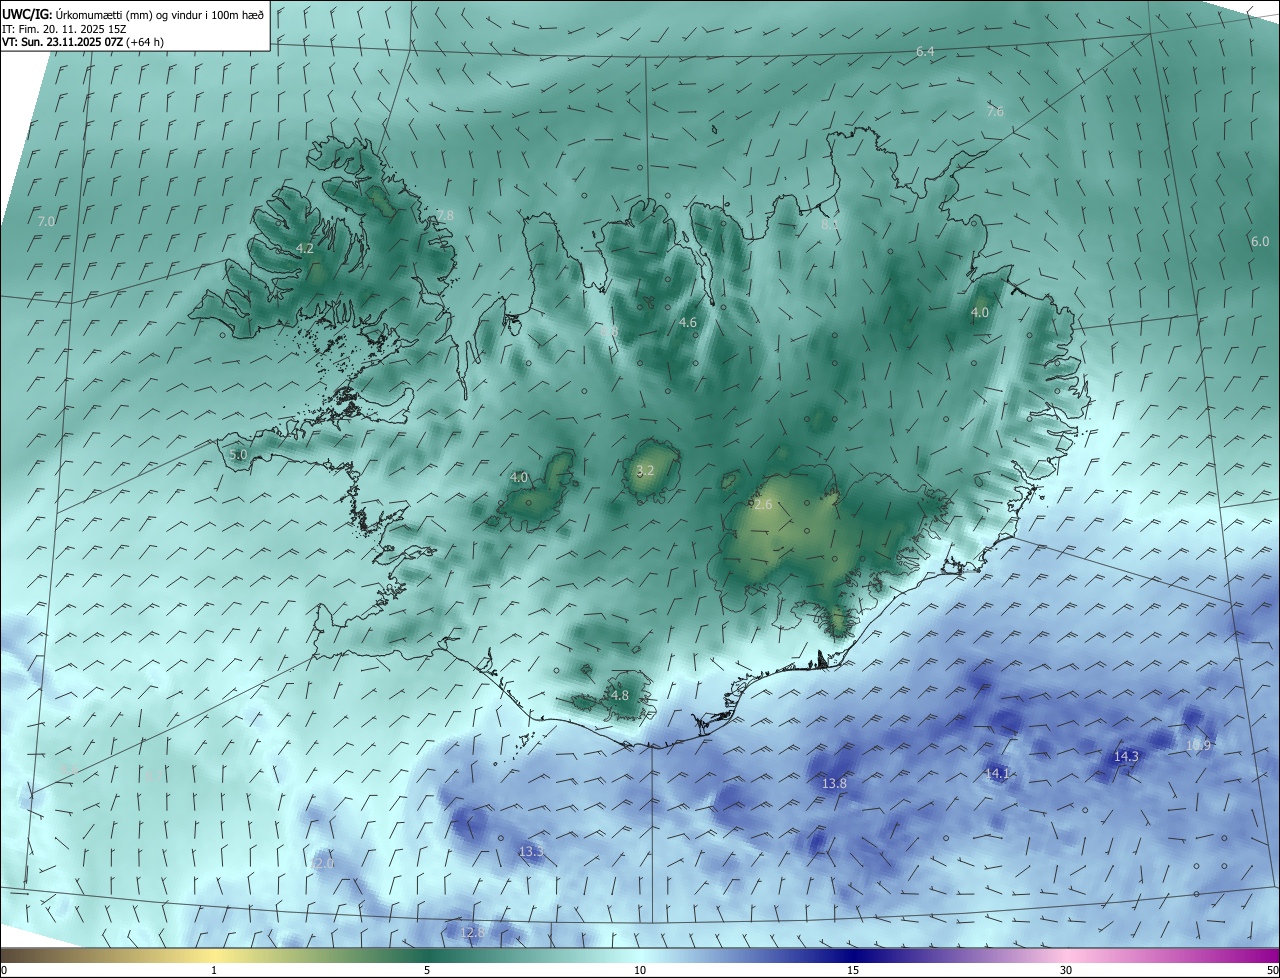Select the 7.6 value label on the map

(995, 111)
